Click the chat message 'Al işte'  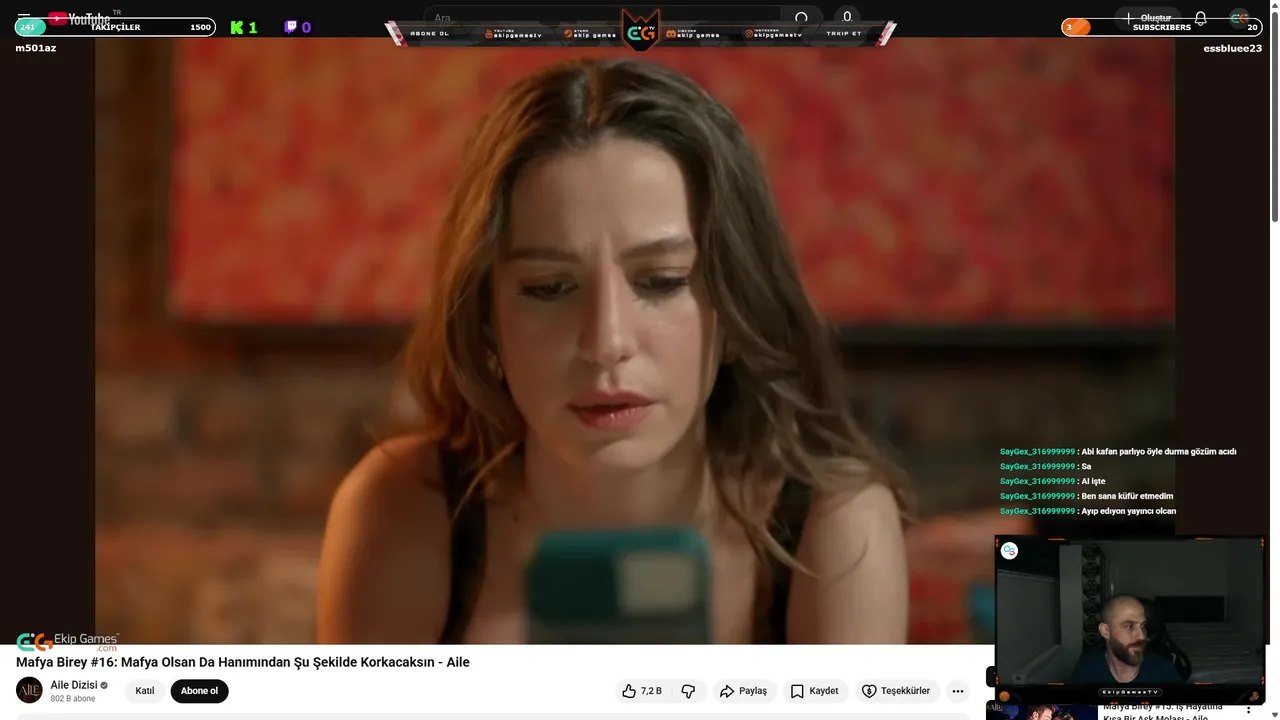(1093, 481)
